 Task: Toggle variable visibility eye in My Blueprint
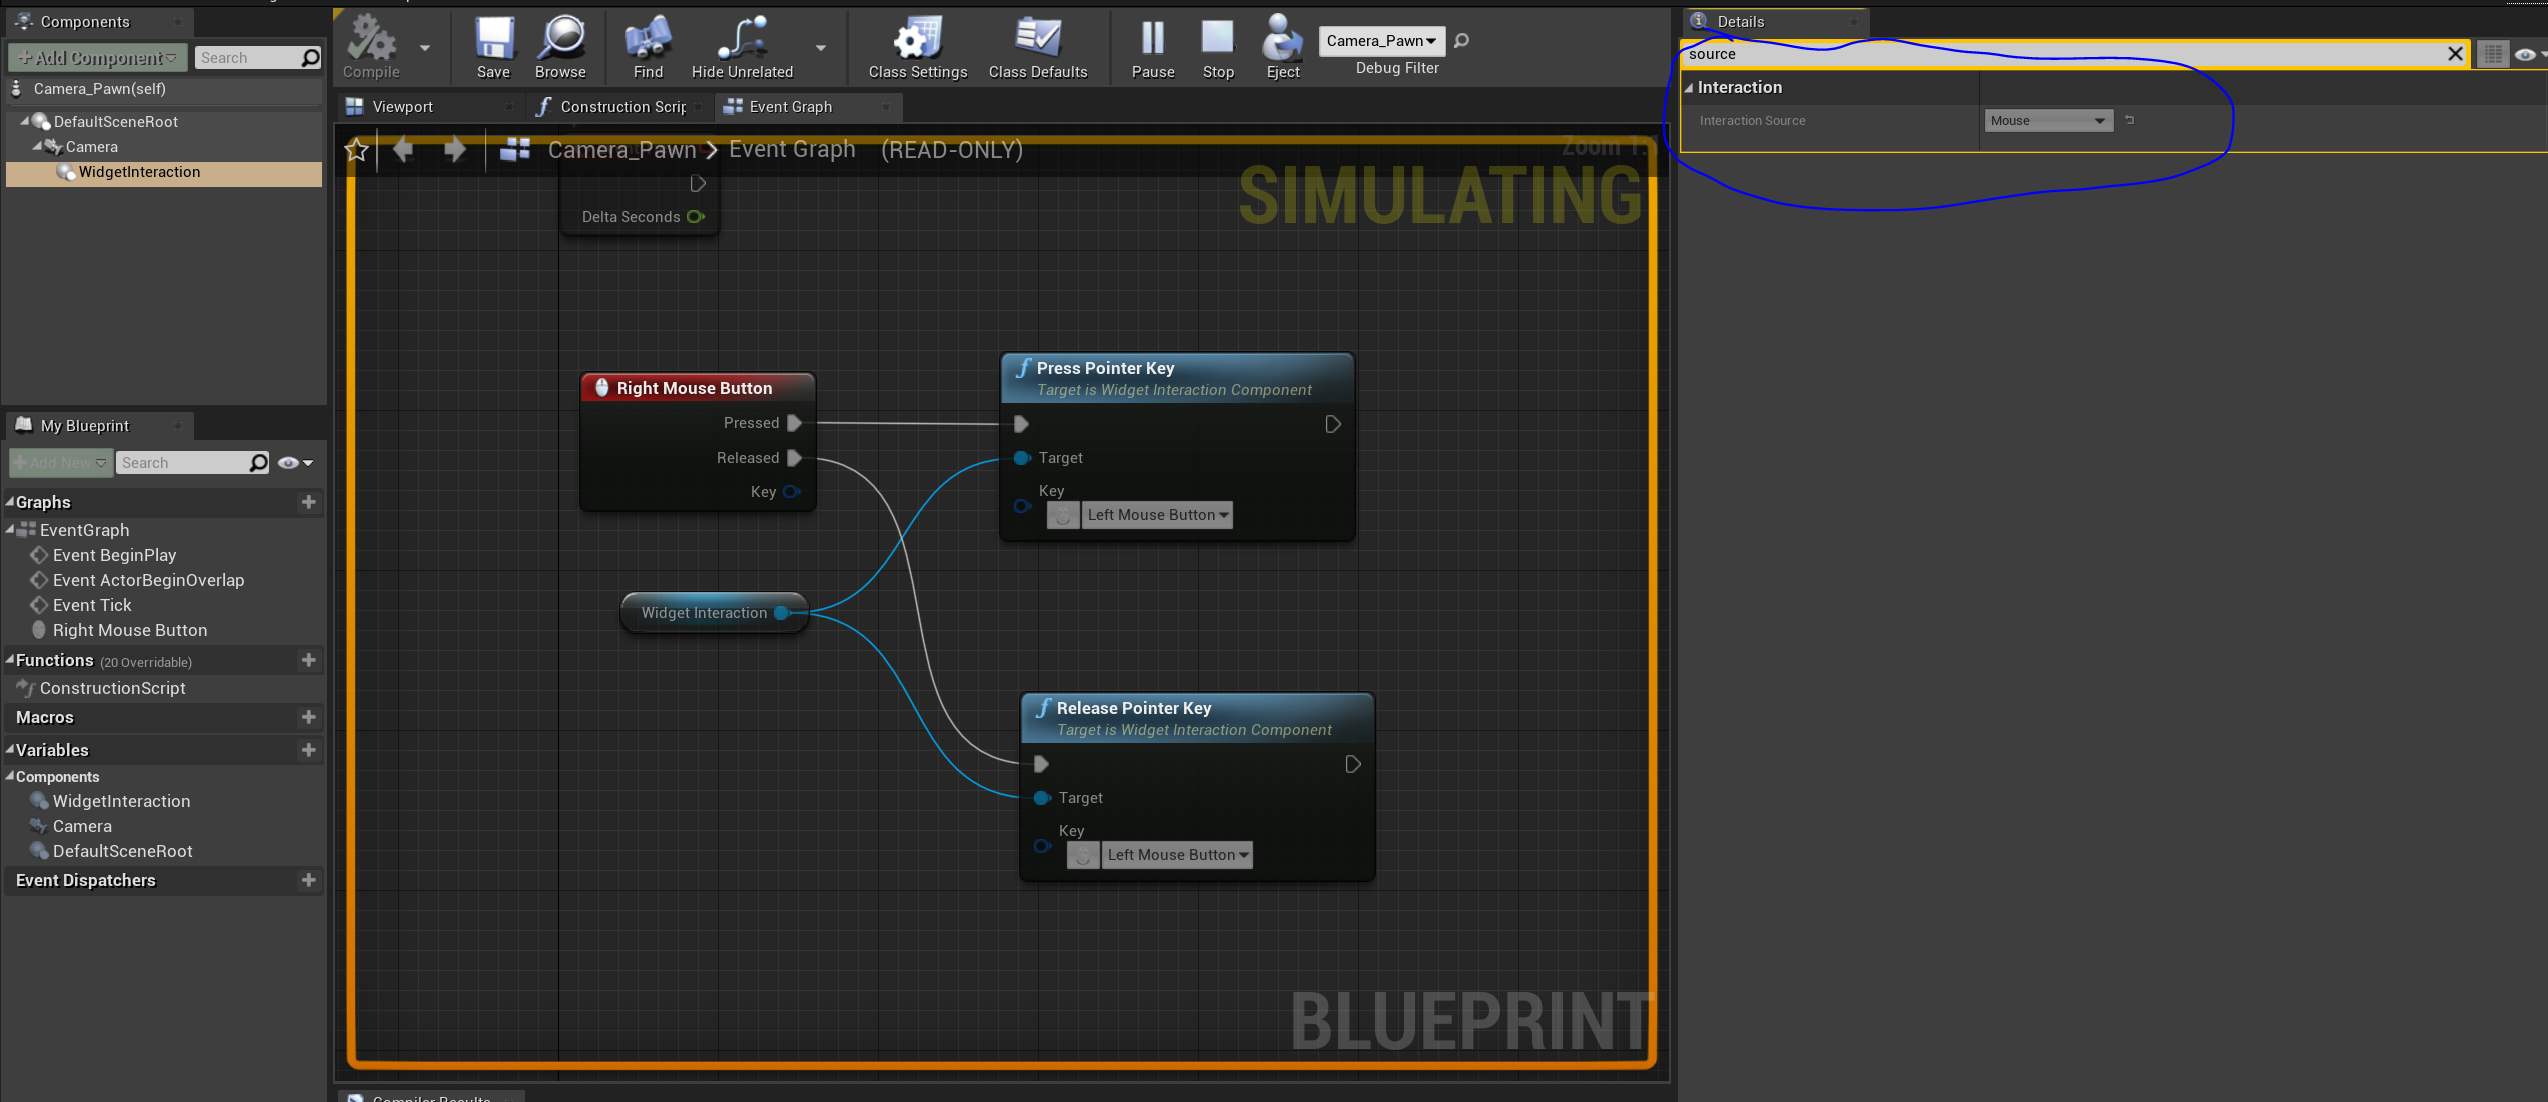[x=290, y=462]
